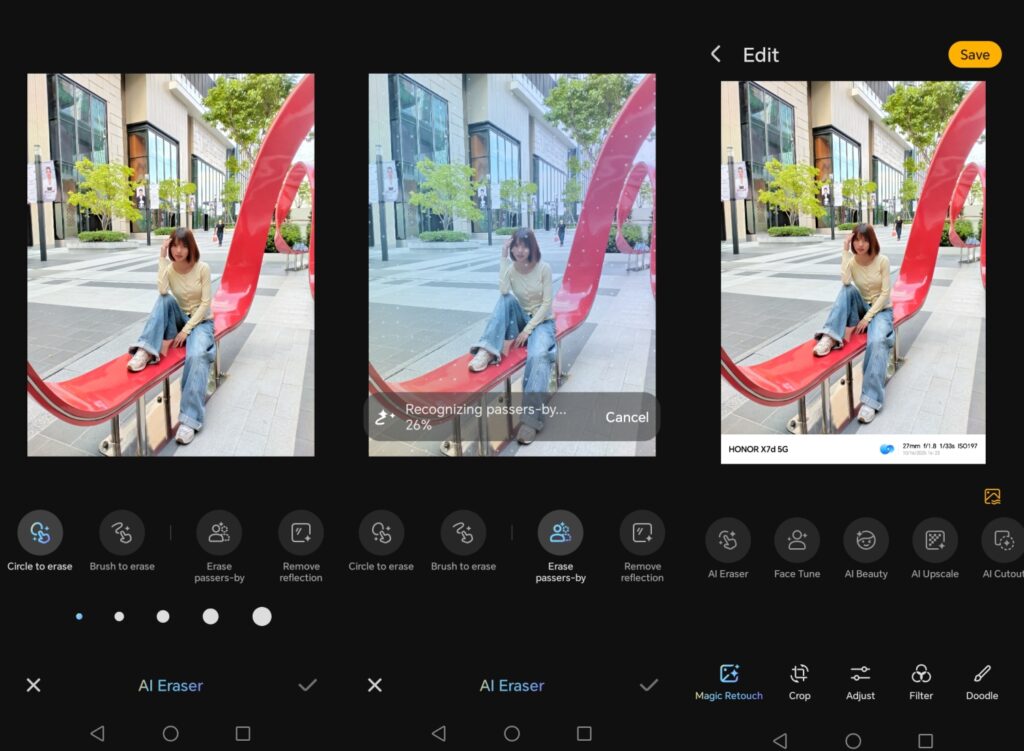The height and width of the screenshot is (751, 1024).
Task: Tap Remove reflection in the leftmost panel
Action: coord(301,534)
